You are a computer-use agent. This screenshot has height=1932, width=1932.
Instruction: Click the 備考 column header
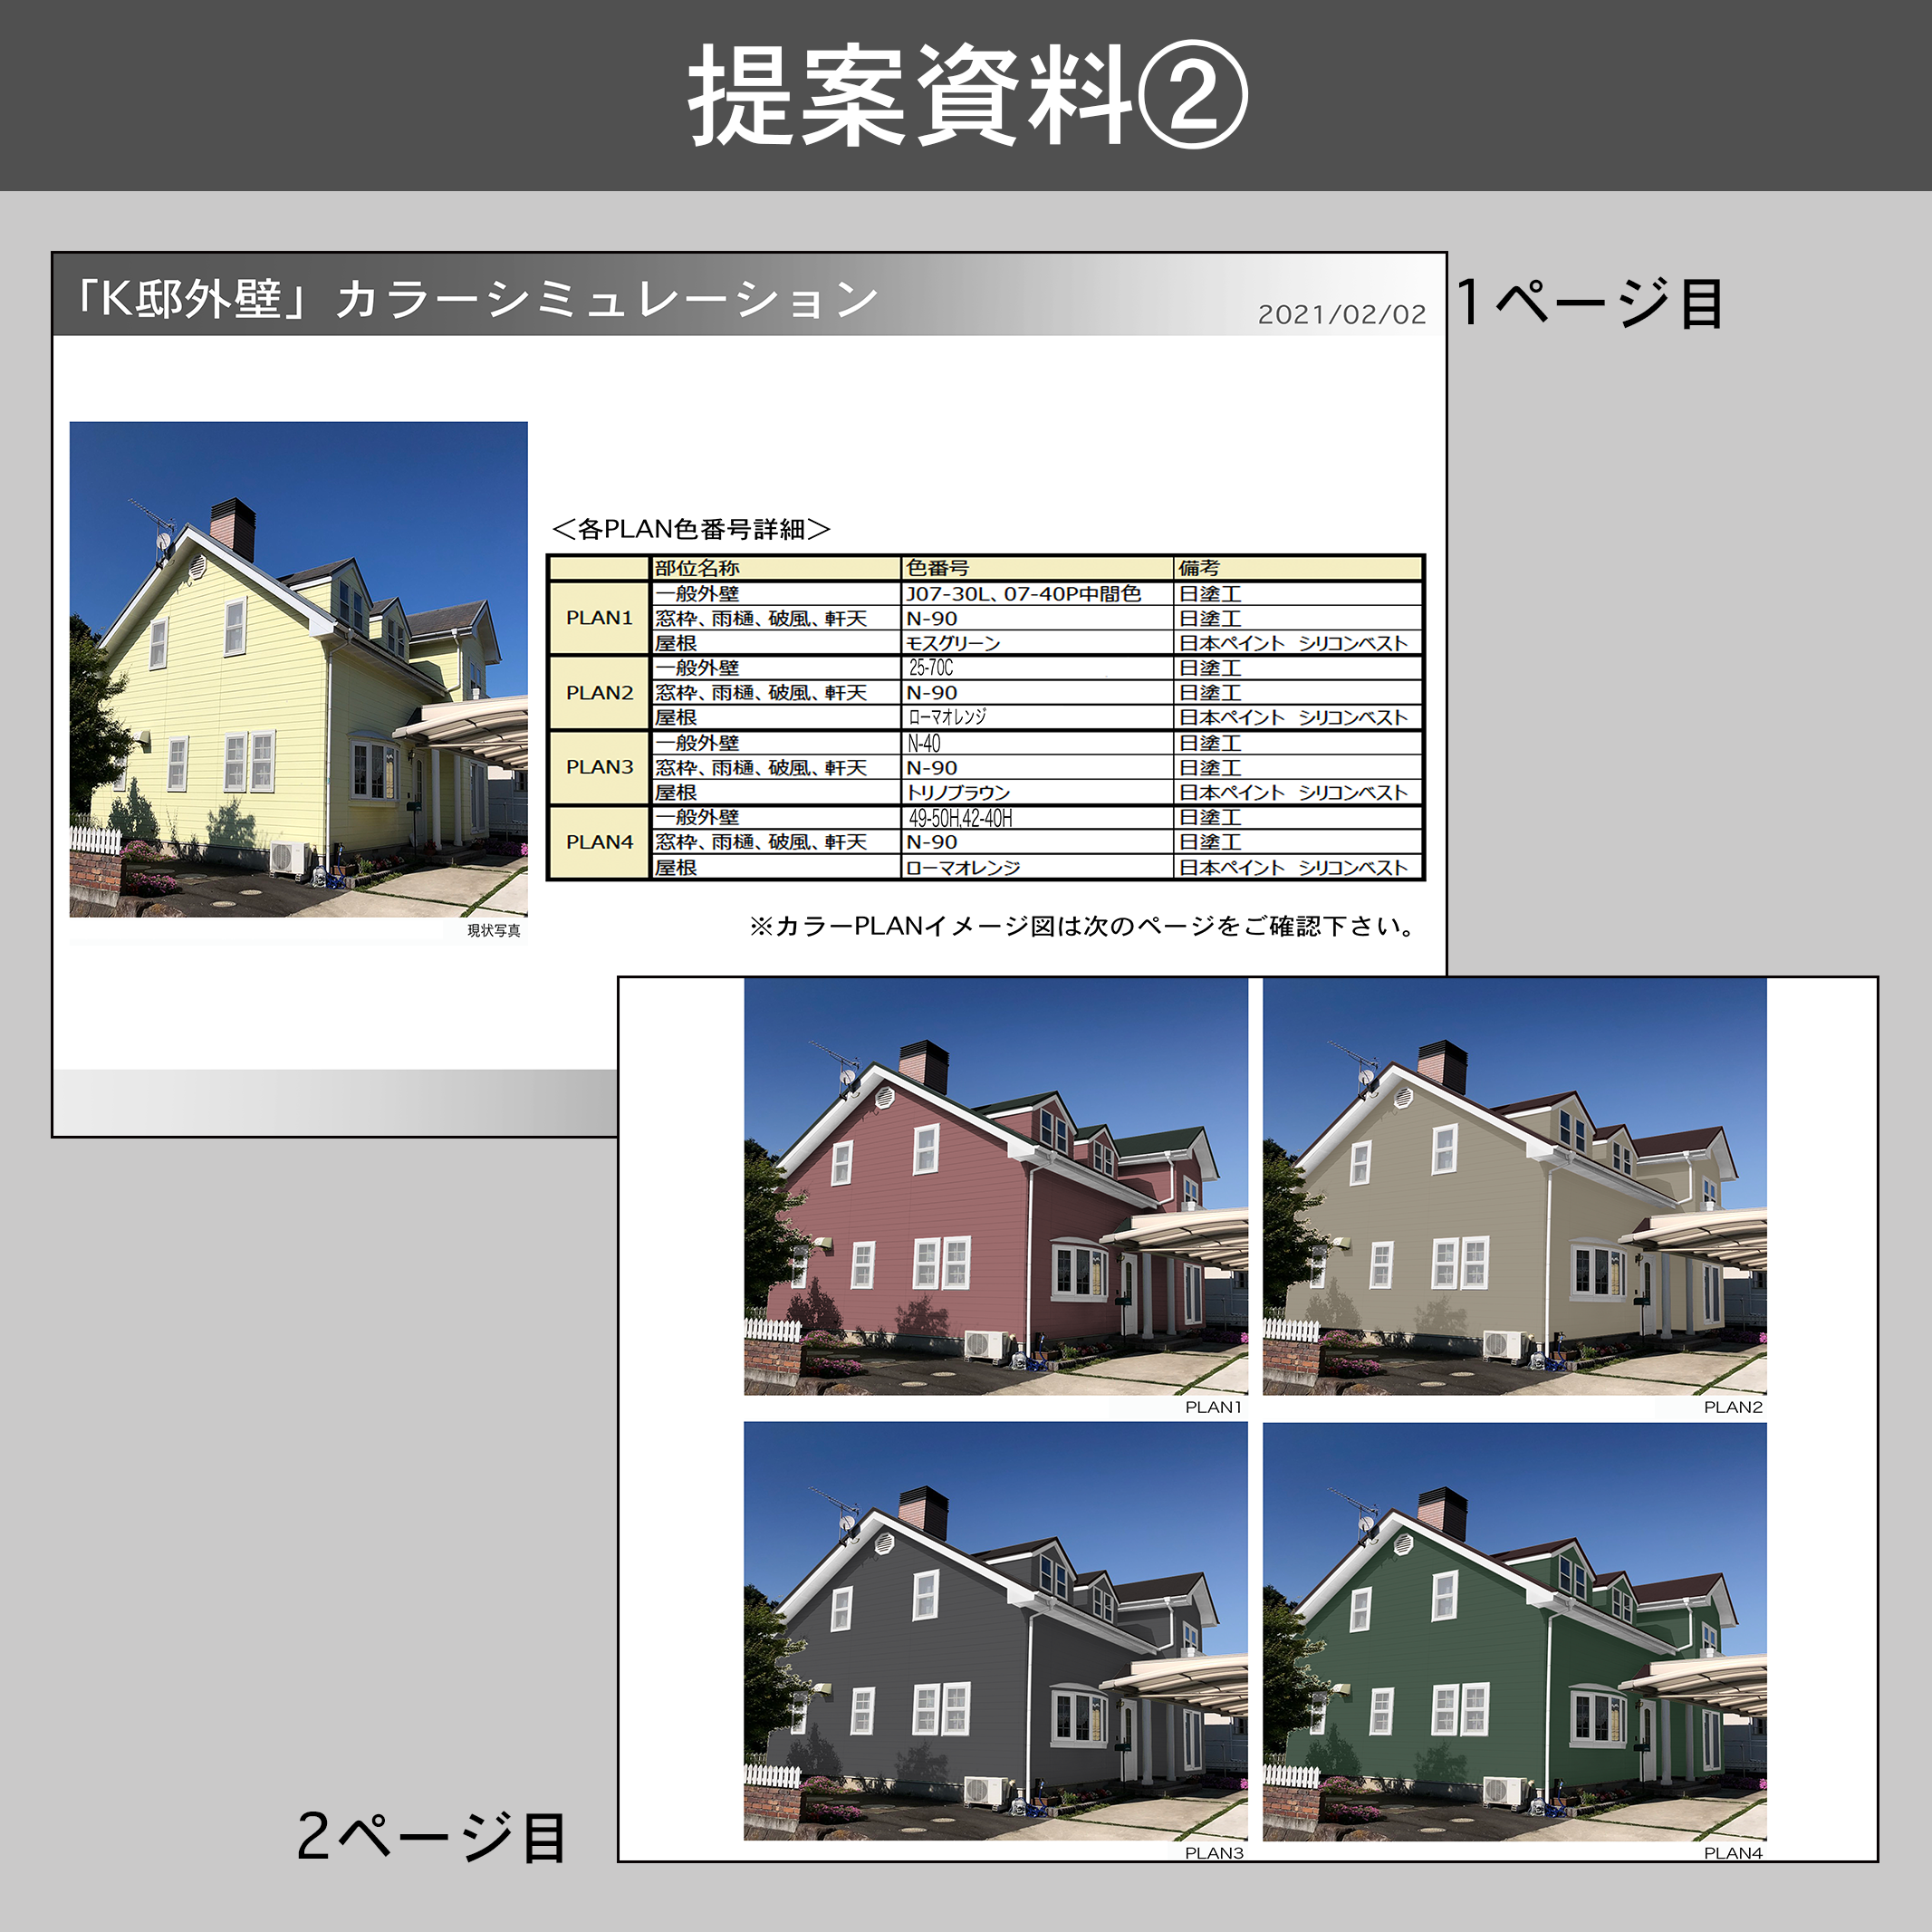pos(1199,568)
